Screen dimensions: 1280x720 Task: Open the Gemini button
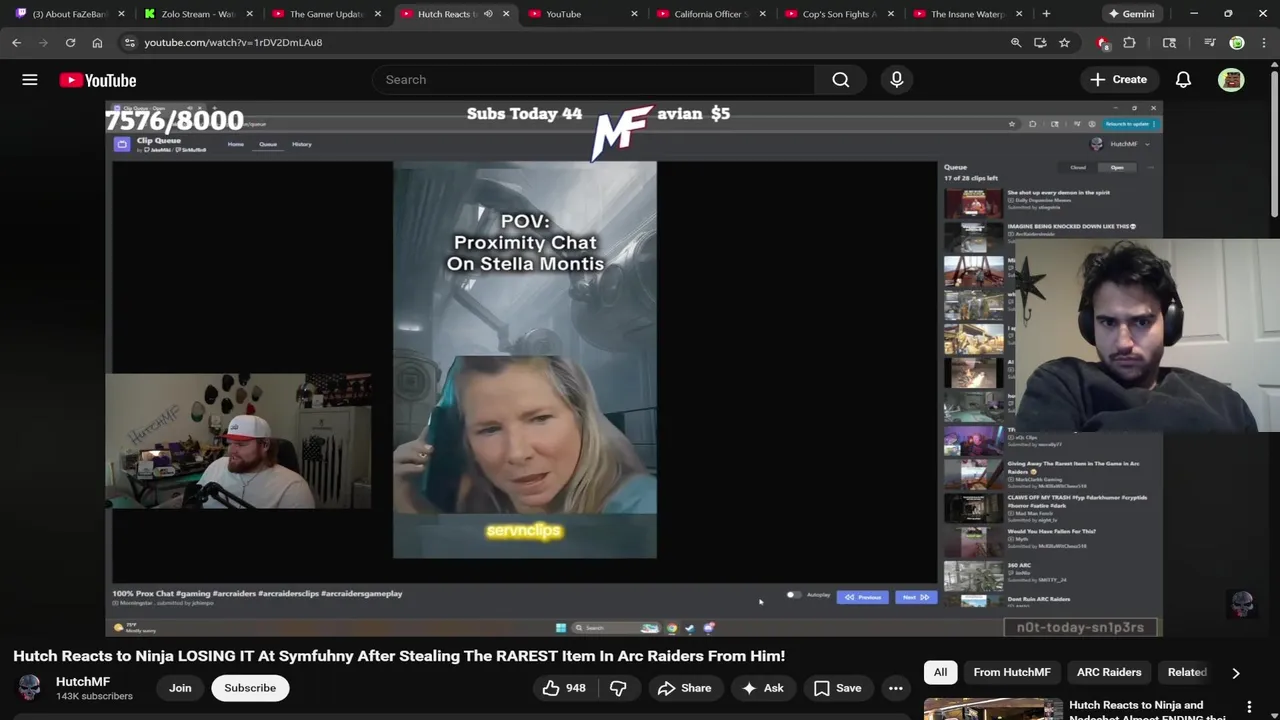pos(1131,14)
